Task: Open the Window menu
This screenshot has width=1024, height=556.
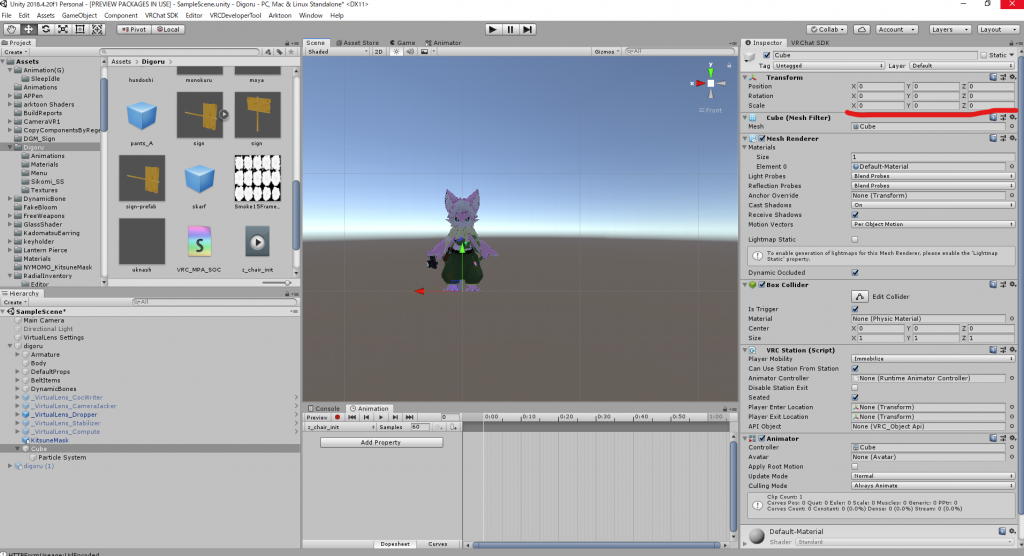Action: pyautogui.click(x=310, y=16)
